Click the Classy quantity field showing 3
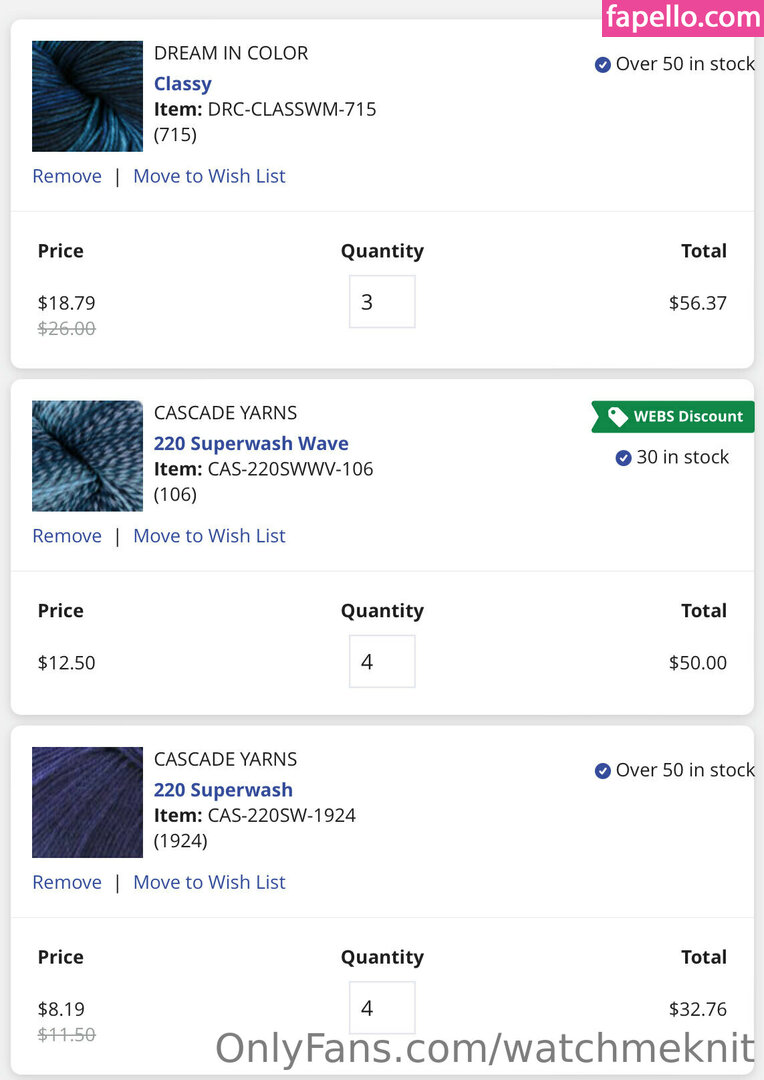764x1080 pixels. click(x=382, y=302)
